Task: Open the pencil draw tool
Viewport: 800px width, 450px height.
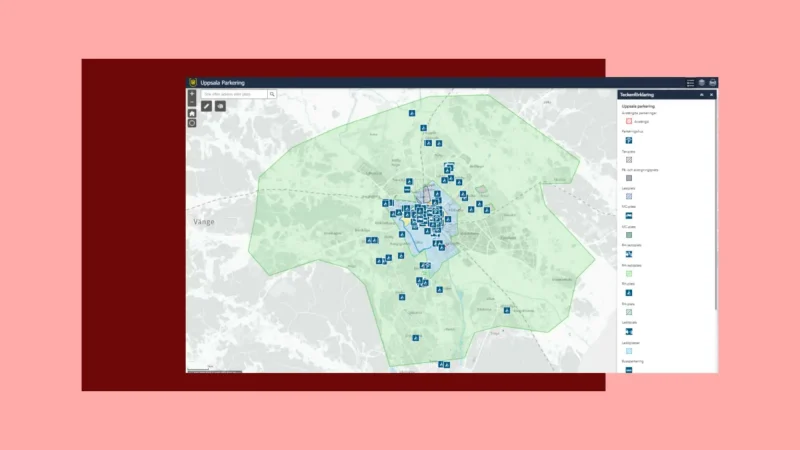Action: pyautogui.click(x=207, y=105)
